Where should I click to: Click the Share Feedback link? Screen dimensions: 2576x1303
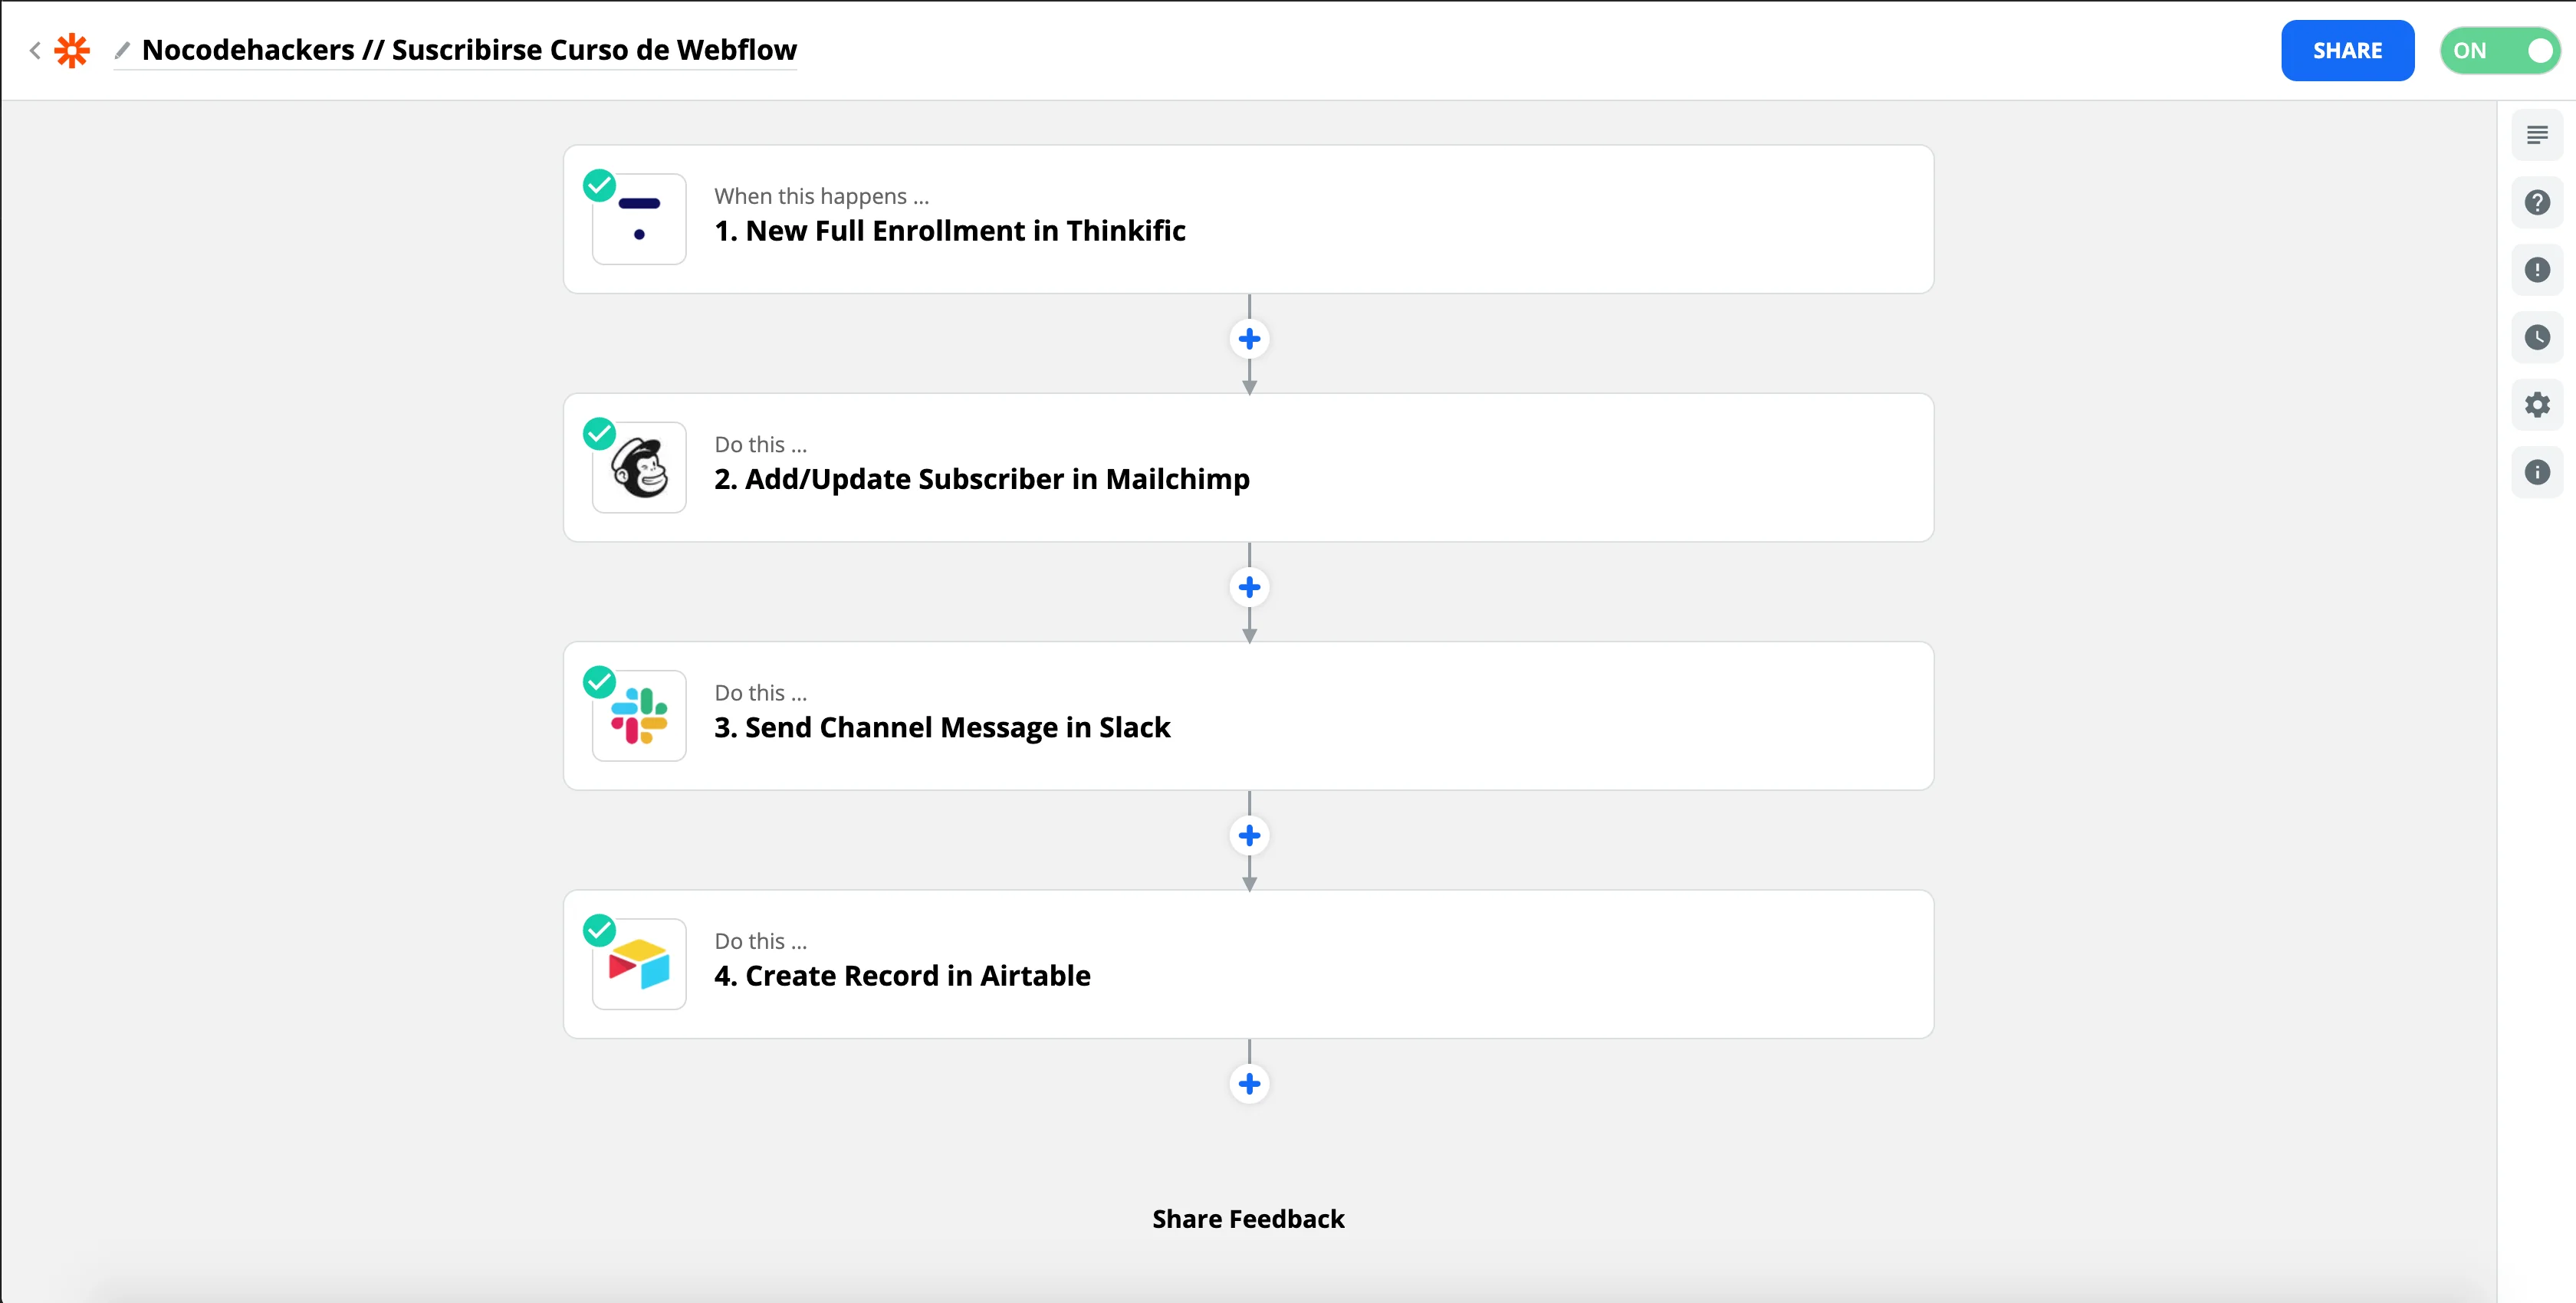click(x=1248, y=1219)
